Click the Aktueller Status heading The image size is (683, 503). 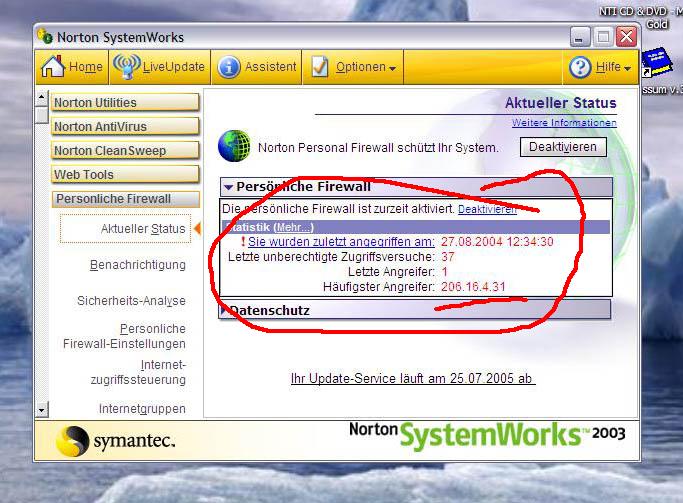pyautogui.click(x=561, y=103)
